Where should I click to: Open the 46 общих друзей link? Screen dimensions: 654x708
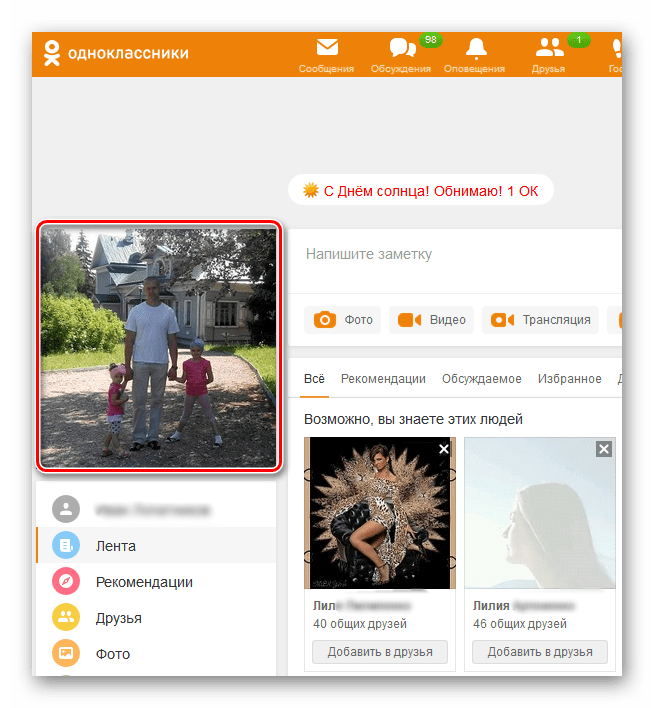[x=519, y=624]
